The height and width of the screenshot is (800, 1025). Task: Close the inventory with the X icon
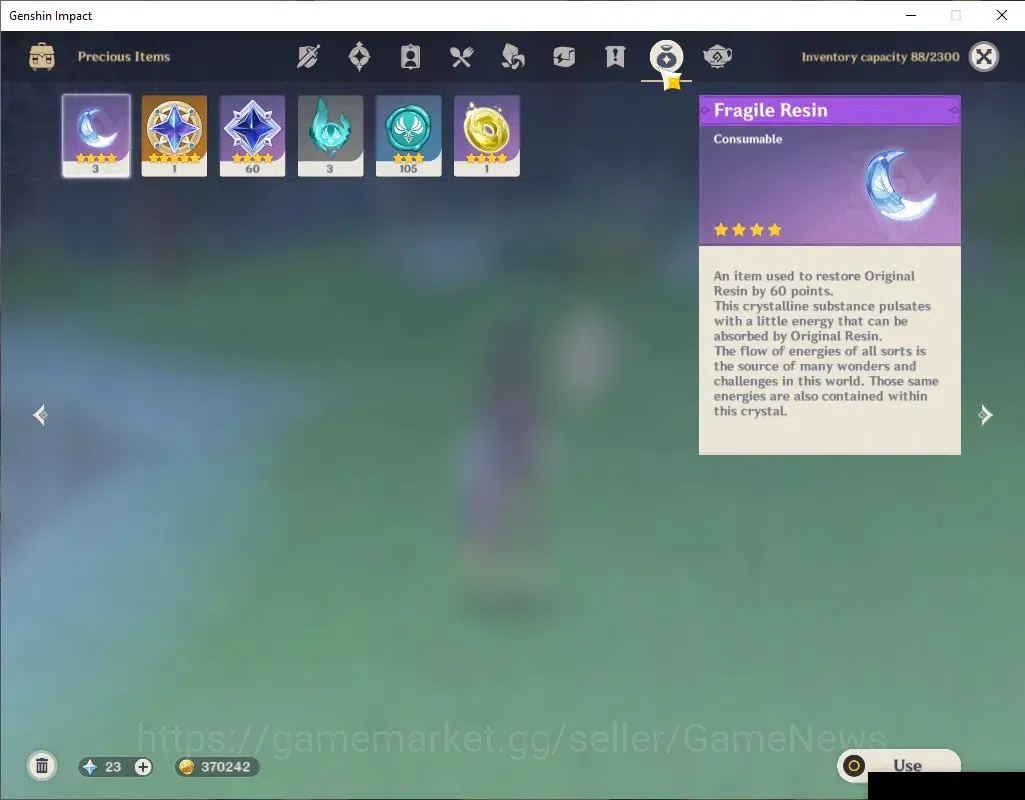[984, 57]
